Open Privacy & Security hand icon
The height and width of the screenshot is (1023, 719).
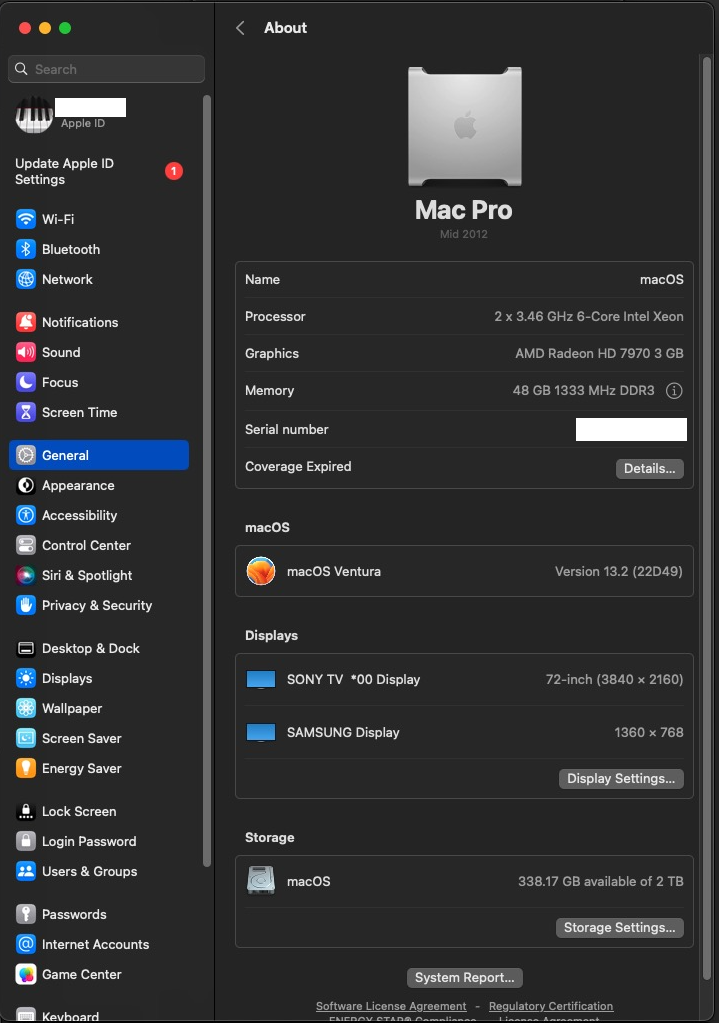tap(25, 605)
